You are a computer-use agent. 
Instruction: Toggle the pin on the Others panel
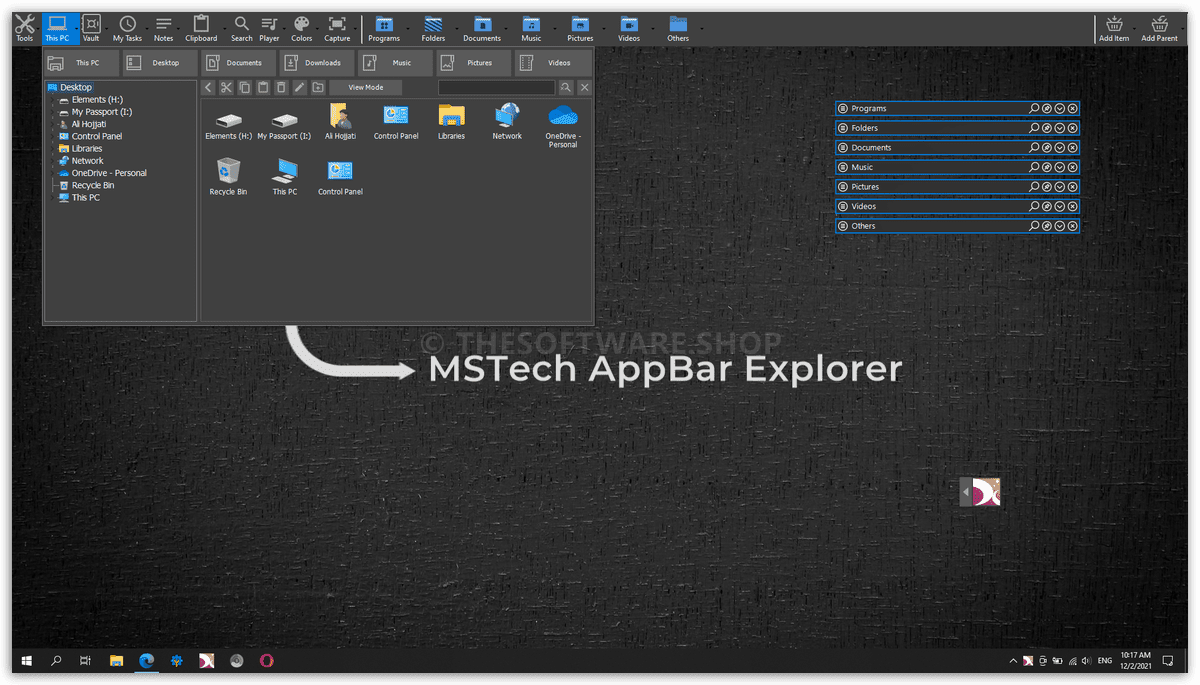pyautogui.click(x=1047, y=226)
